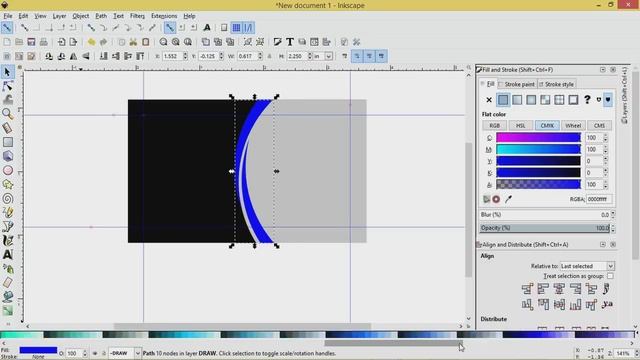Adjust the C value stepper
The height and width of the screenshot is (360, 640).
click(605, 138)
